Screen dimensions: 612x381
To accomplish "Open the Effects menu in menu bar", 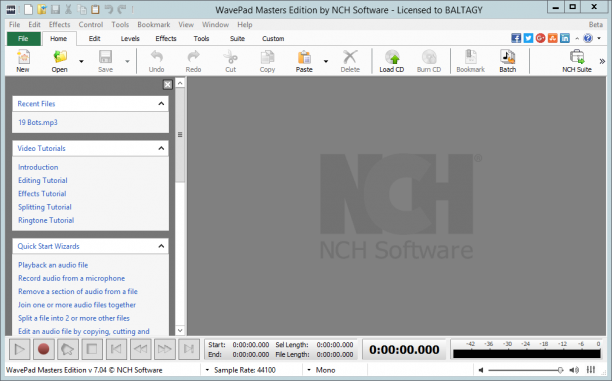I will (59, 25).
